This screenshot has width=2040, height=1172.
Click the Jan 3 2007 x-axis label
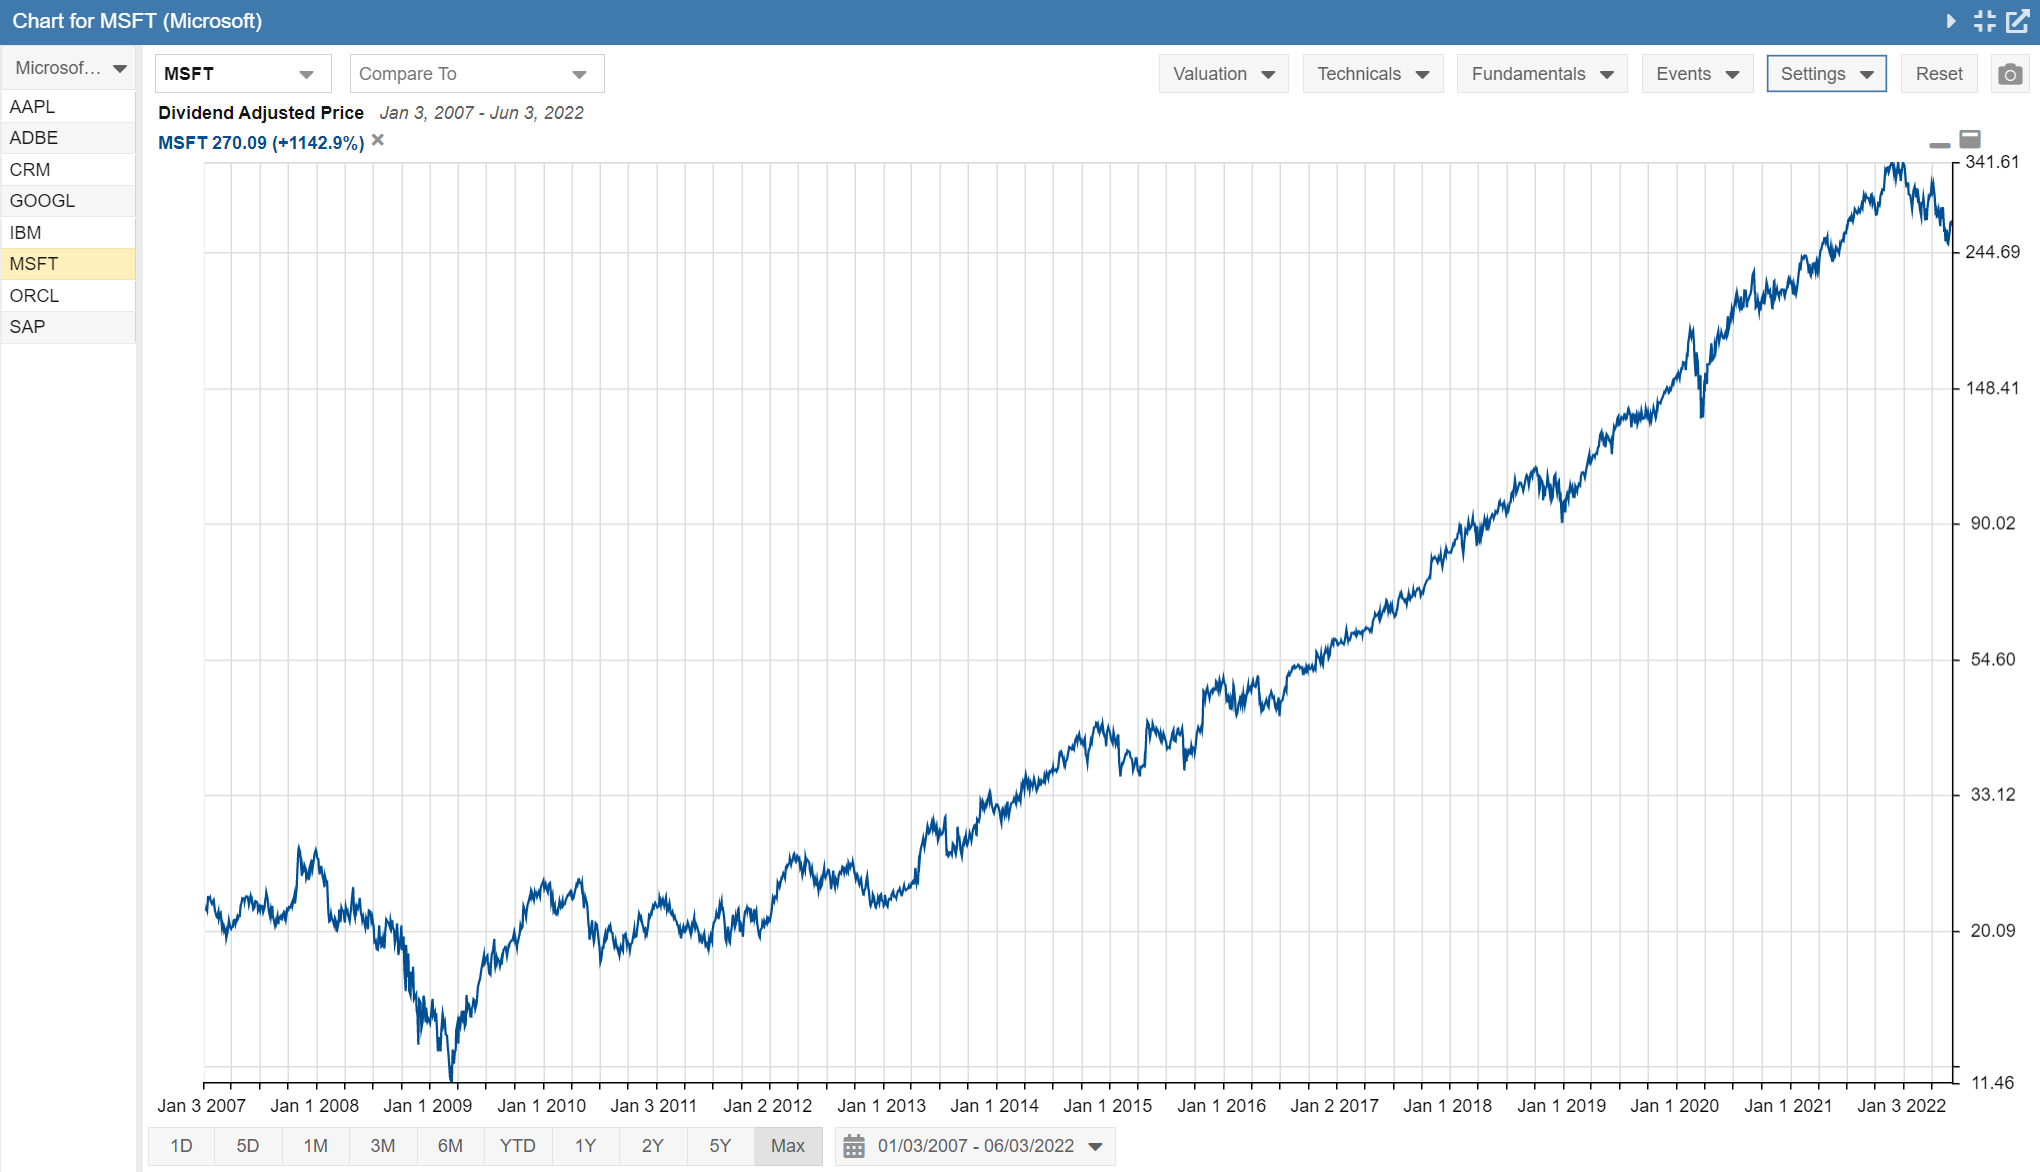202,1106
